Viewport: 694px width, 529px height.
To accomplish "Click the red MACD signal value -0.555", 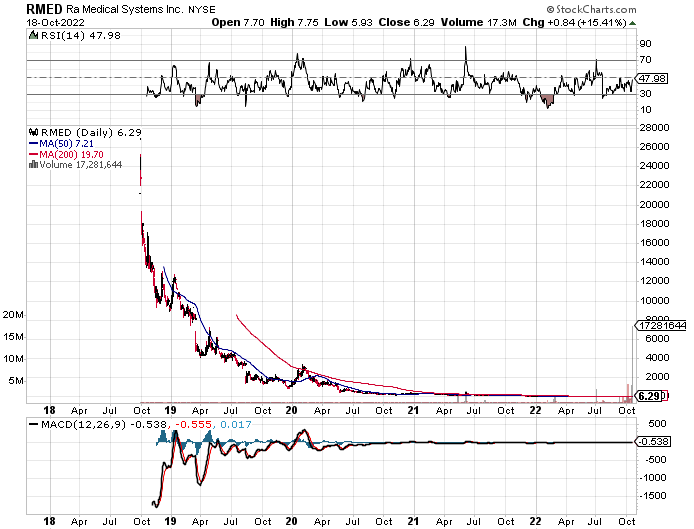I will (x=193, y=425).
